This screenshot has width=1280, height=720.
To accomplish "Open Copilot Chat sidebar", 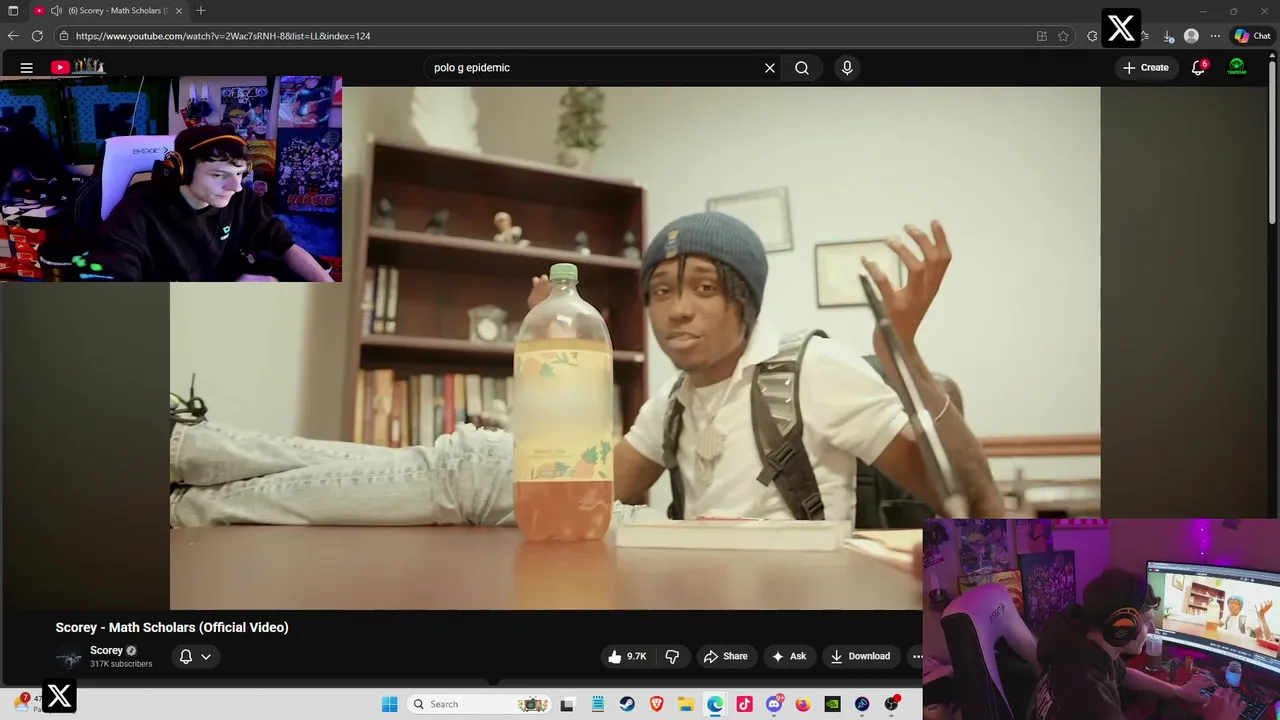I will [1252, 36].
